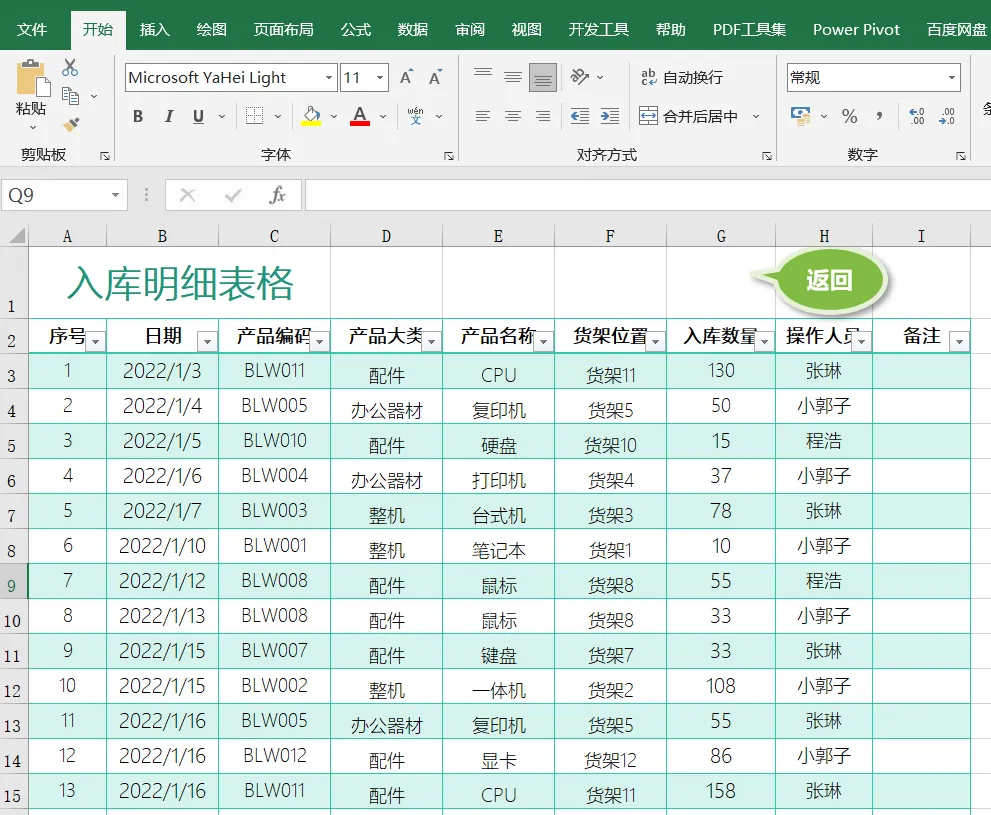Open the 序号 filter dropdown
Screen dimensions: 991x815
(x=95, y=341)
